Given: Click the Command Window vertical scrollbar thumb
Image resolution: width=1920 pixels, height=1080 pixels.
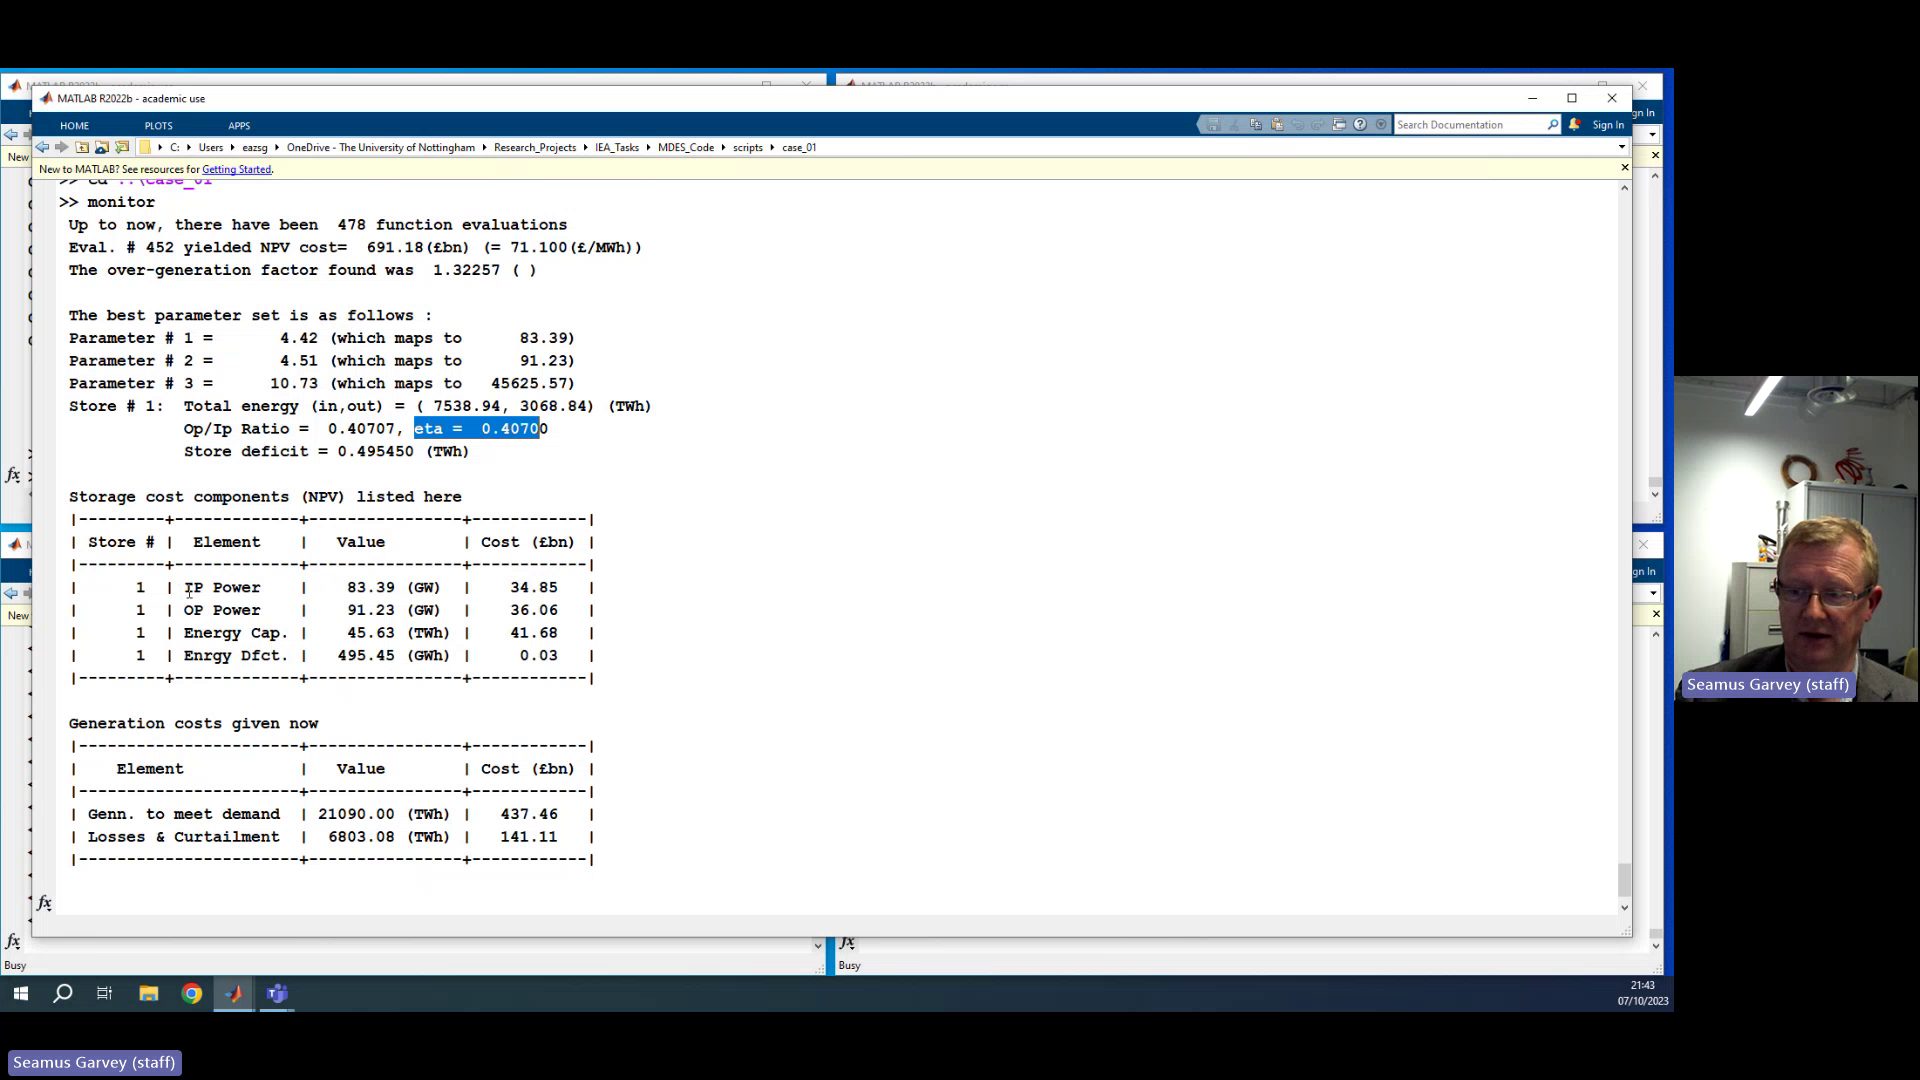Looking at the screenshot, I should (x=1624, y=880).
